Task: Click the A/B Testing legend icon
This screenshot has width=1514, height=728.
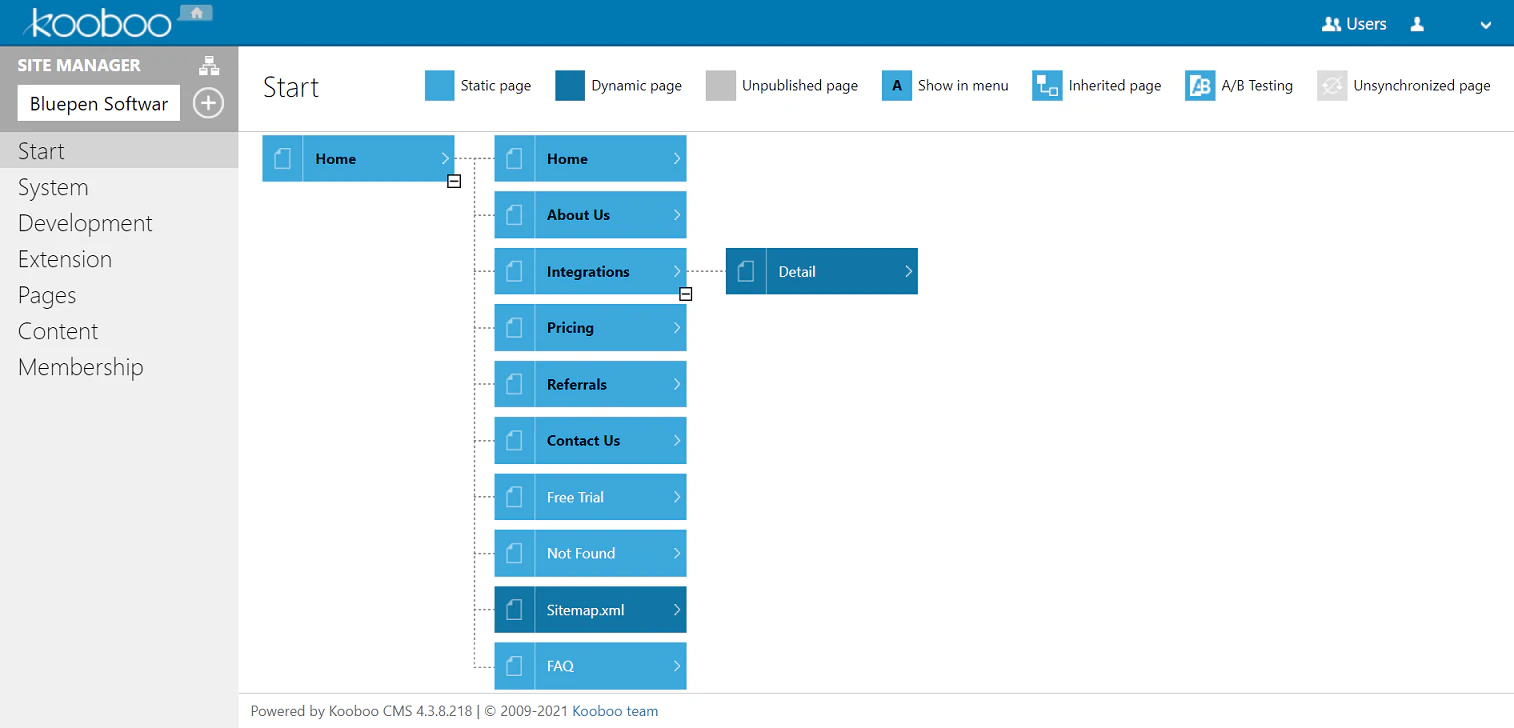Action: coord(1199,86)
